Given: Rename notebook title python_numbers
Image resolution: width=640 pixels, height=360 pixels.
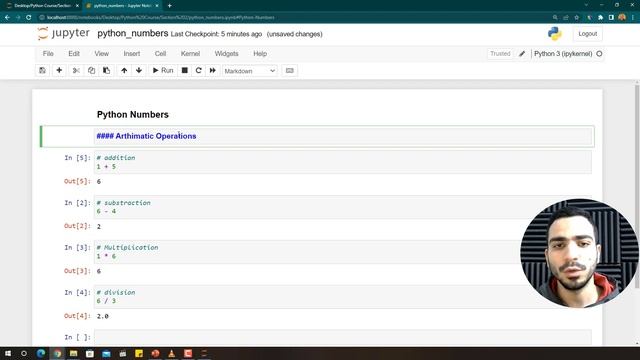Looking at the screenshot, I should click(x=133, y=33).
